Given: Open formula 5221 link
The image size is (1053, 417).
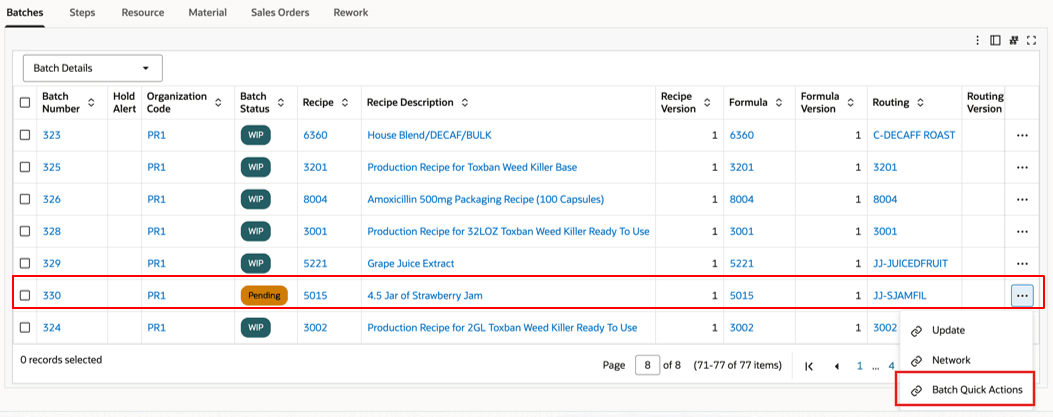Looking at the screenshot, I should [742, 263].
